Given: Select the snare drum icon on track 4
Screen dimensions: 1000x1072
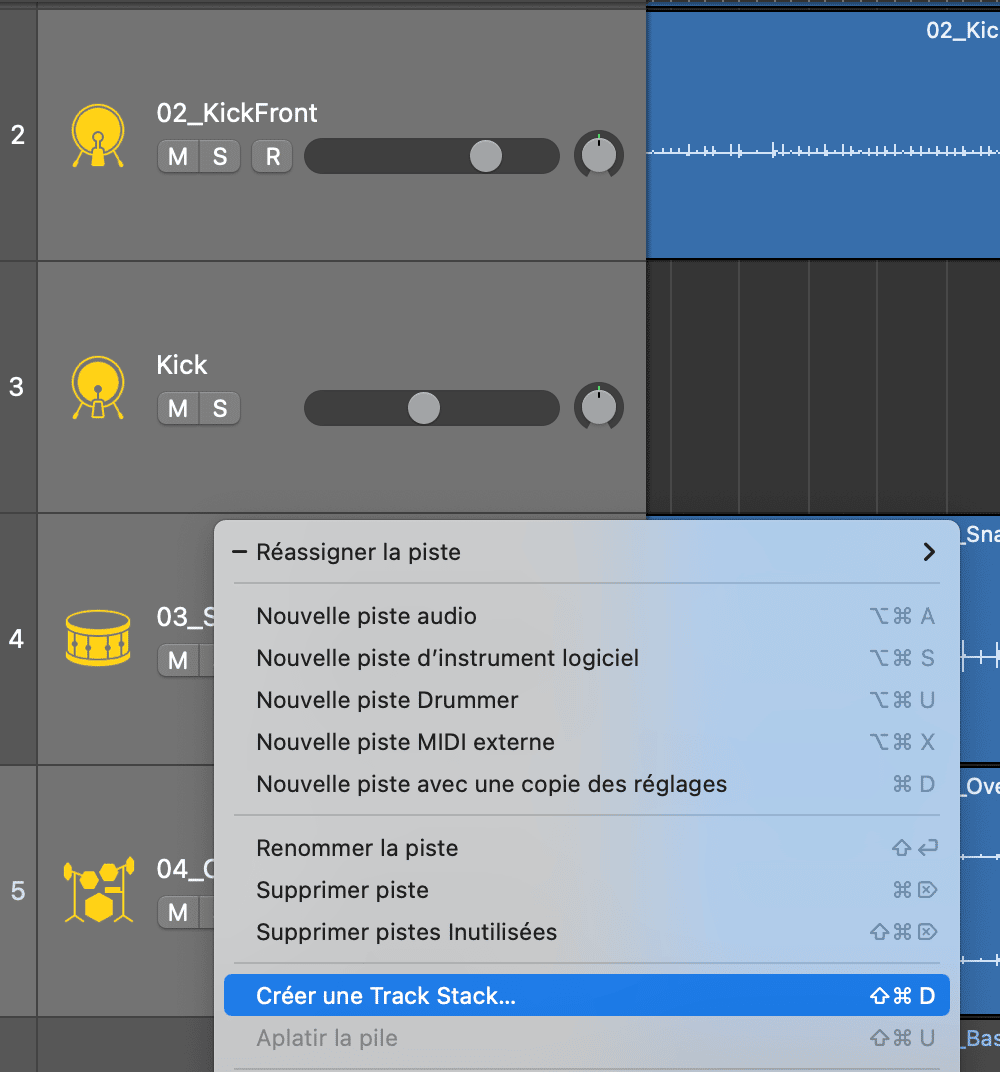Looking at the screenshot, I should coord(98,638).
